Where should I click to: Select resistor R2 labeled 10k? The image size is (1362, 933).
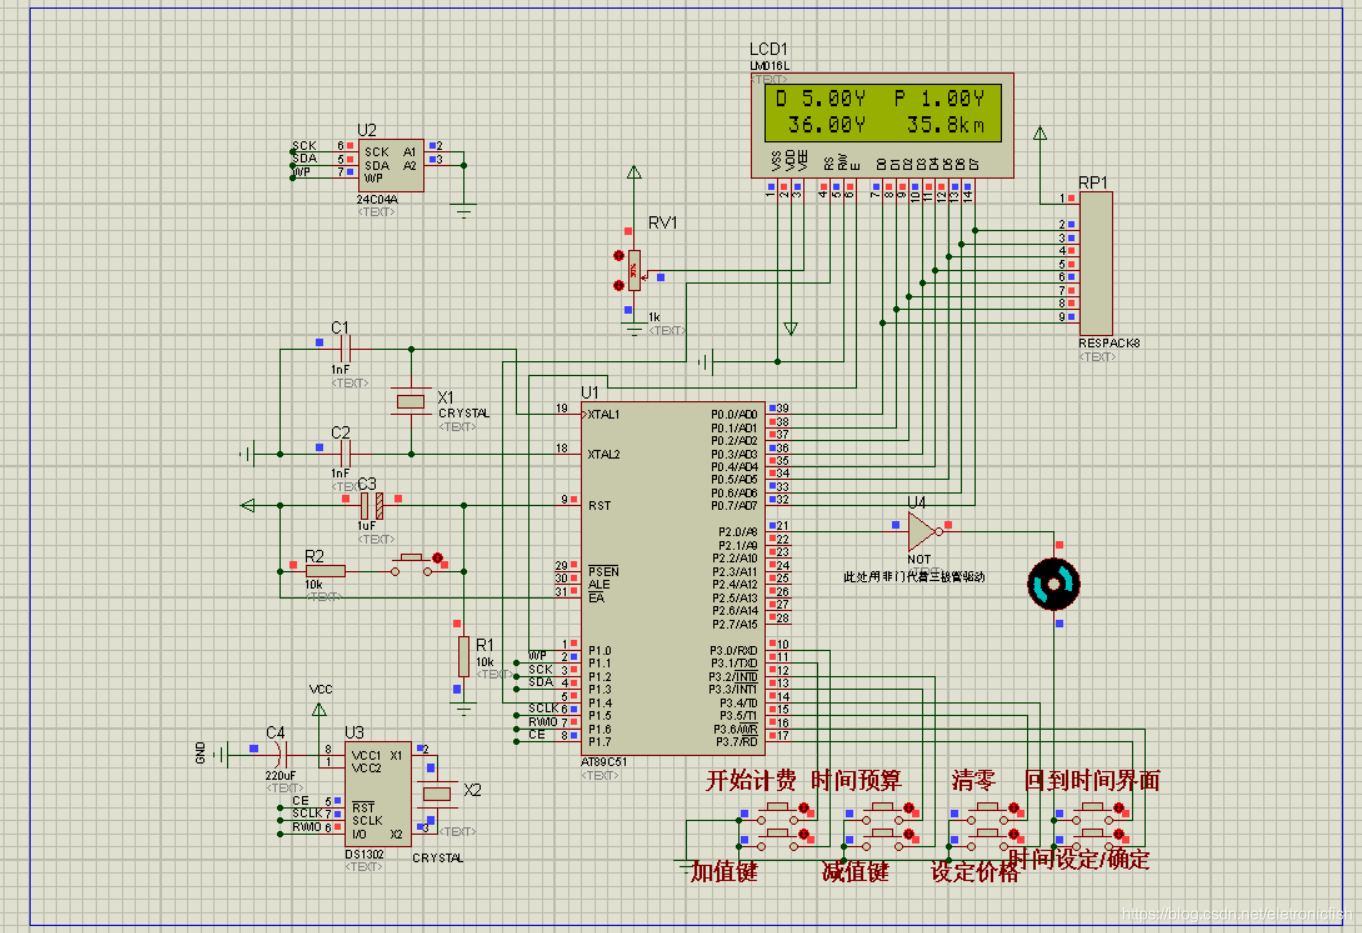tap(325, 571)
